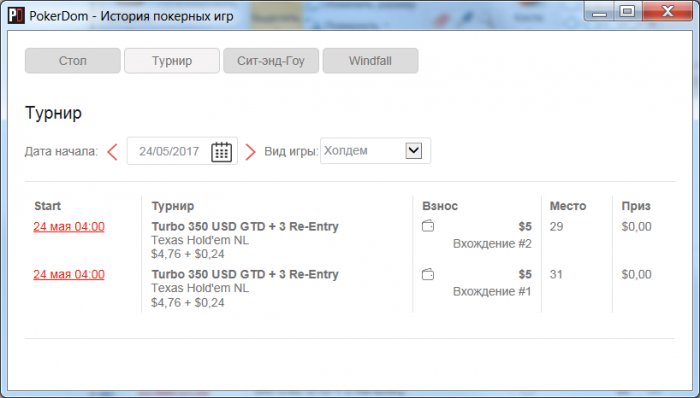Click the Место column header
700x398 pixels.
pyautogui.click(x=568, y=206)
